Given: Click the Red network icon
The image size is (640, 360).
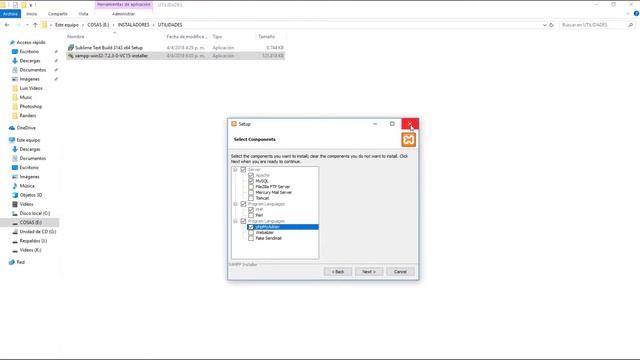Looking at the screenshot, I should click(x=12, y=262).
